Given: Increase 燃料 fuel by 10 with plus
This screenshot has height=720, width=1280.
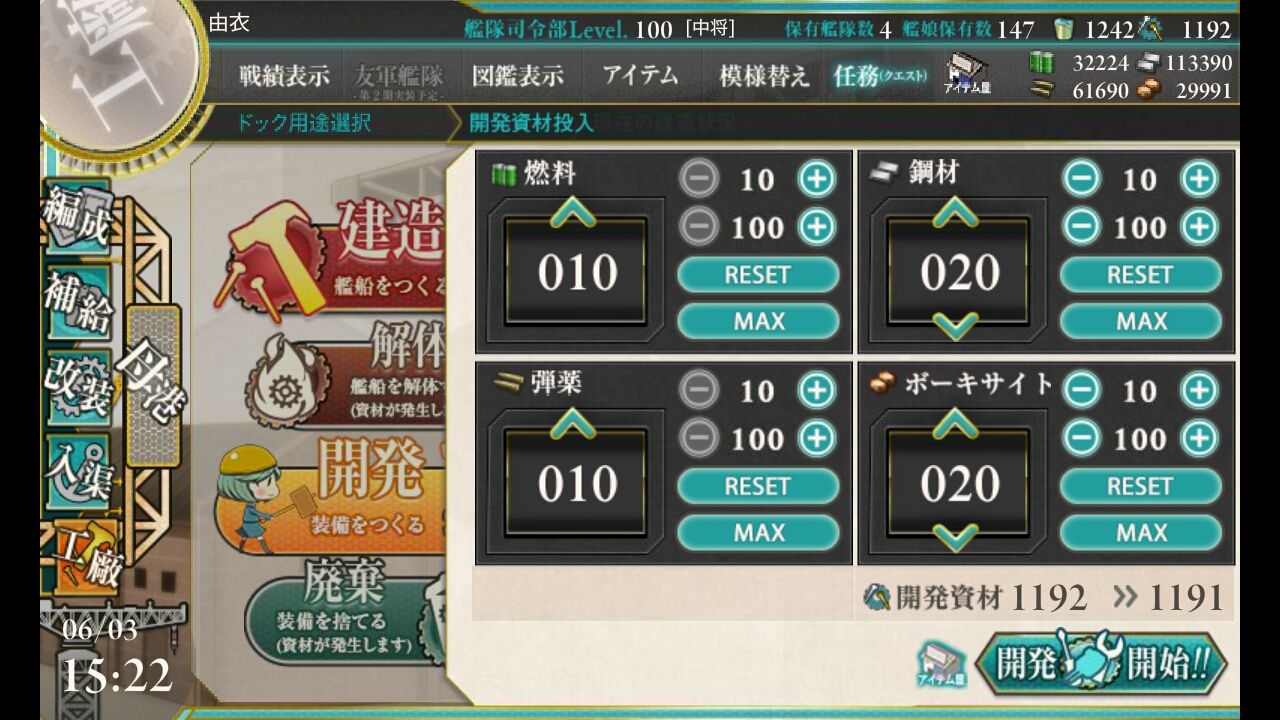Looking at the screenshot, I should (816, 179).
